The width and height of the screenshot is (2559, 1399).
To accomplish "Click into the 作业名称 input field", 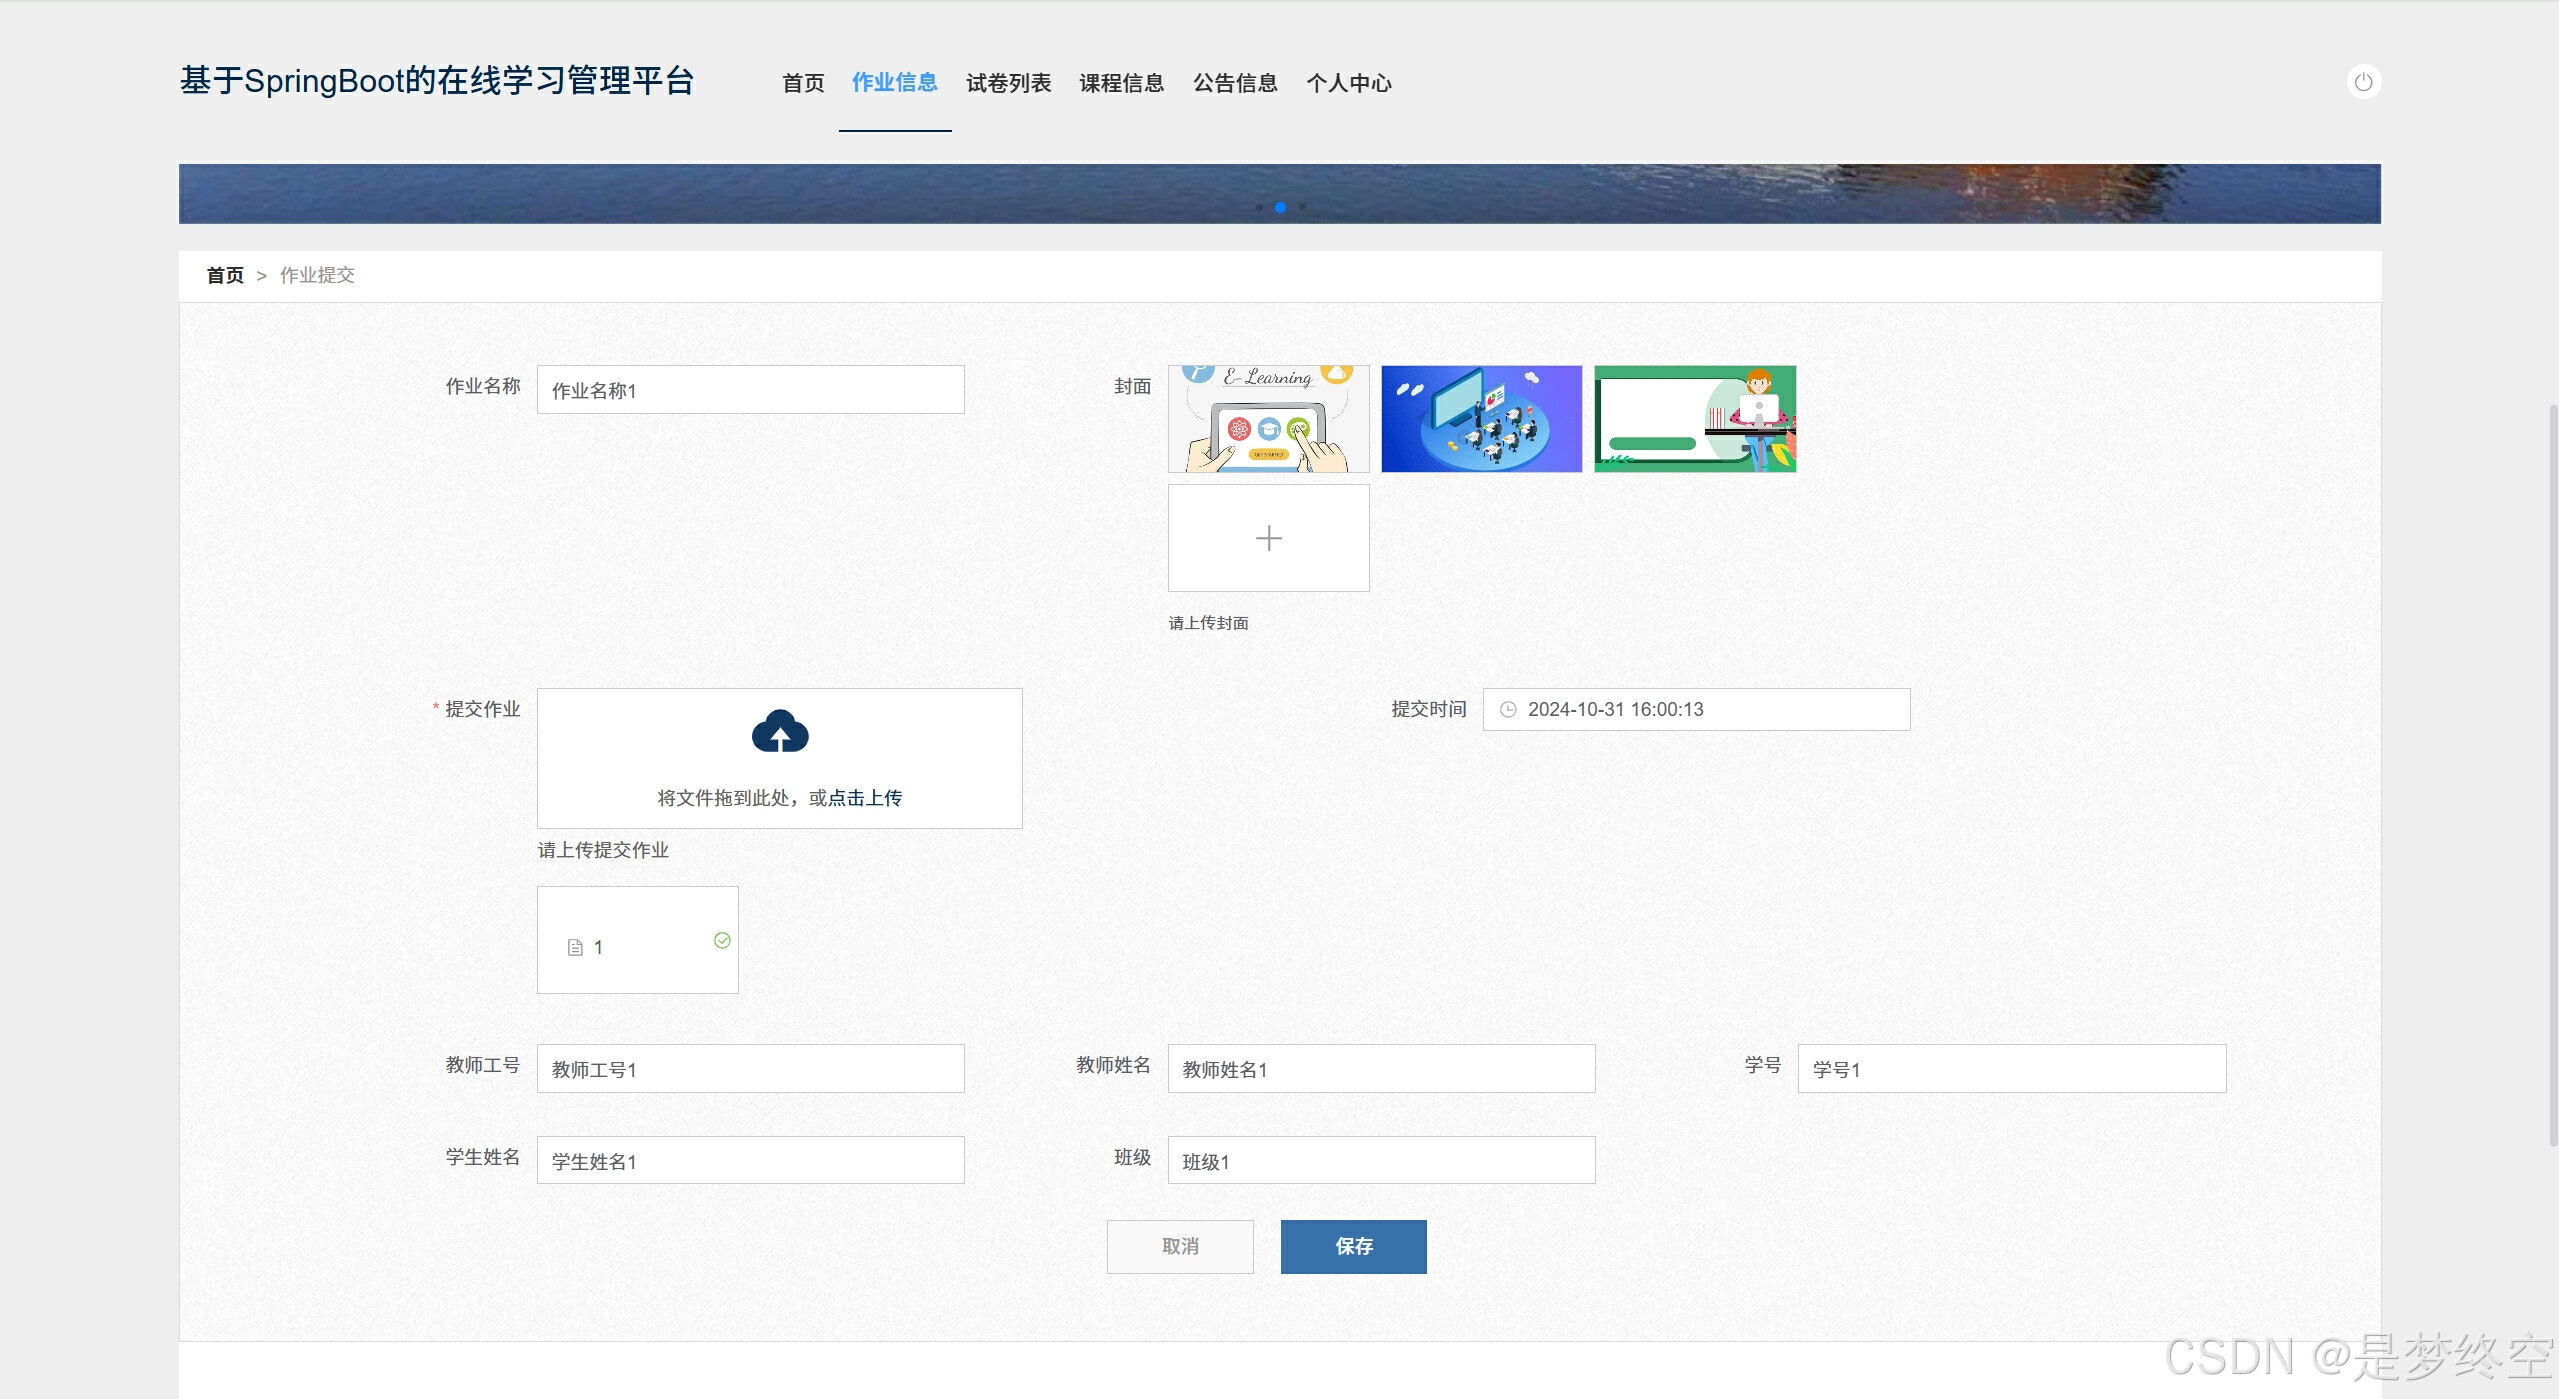I will pos(750,390).
